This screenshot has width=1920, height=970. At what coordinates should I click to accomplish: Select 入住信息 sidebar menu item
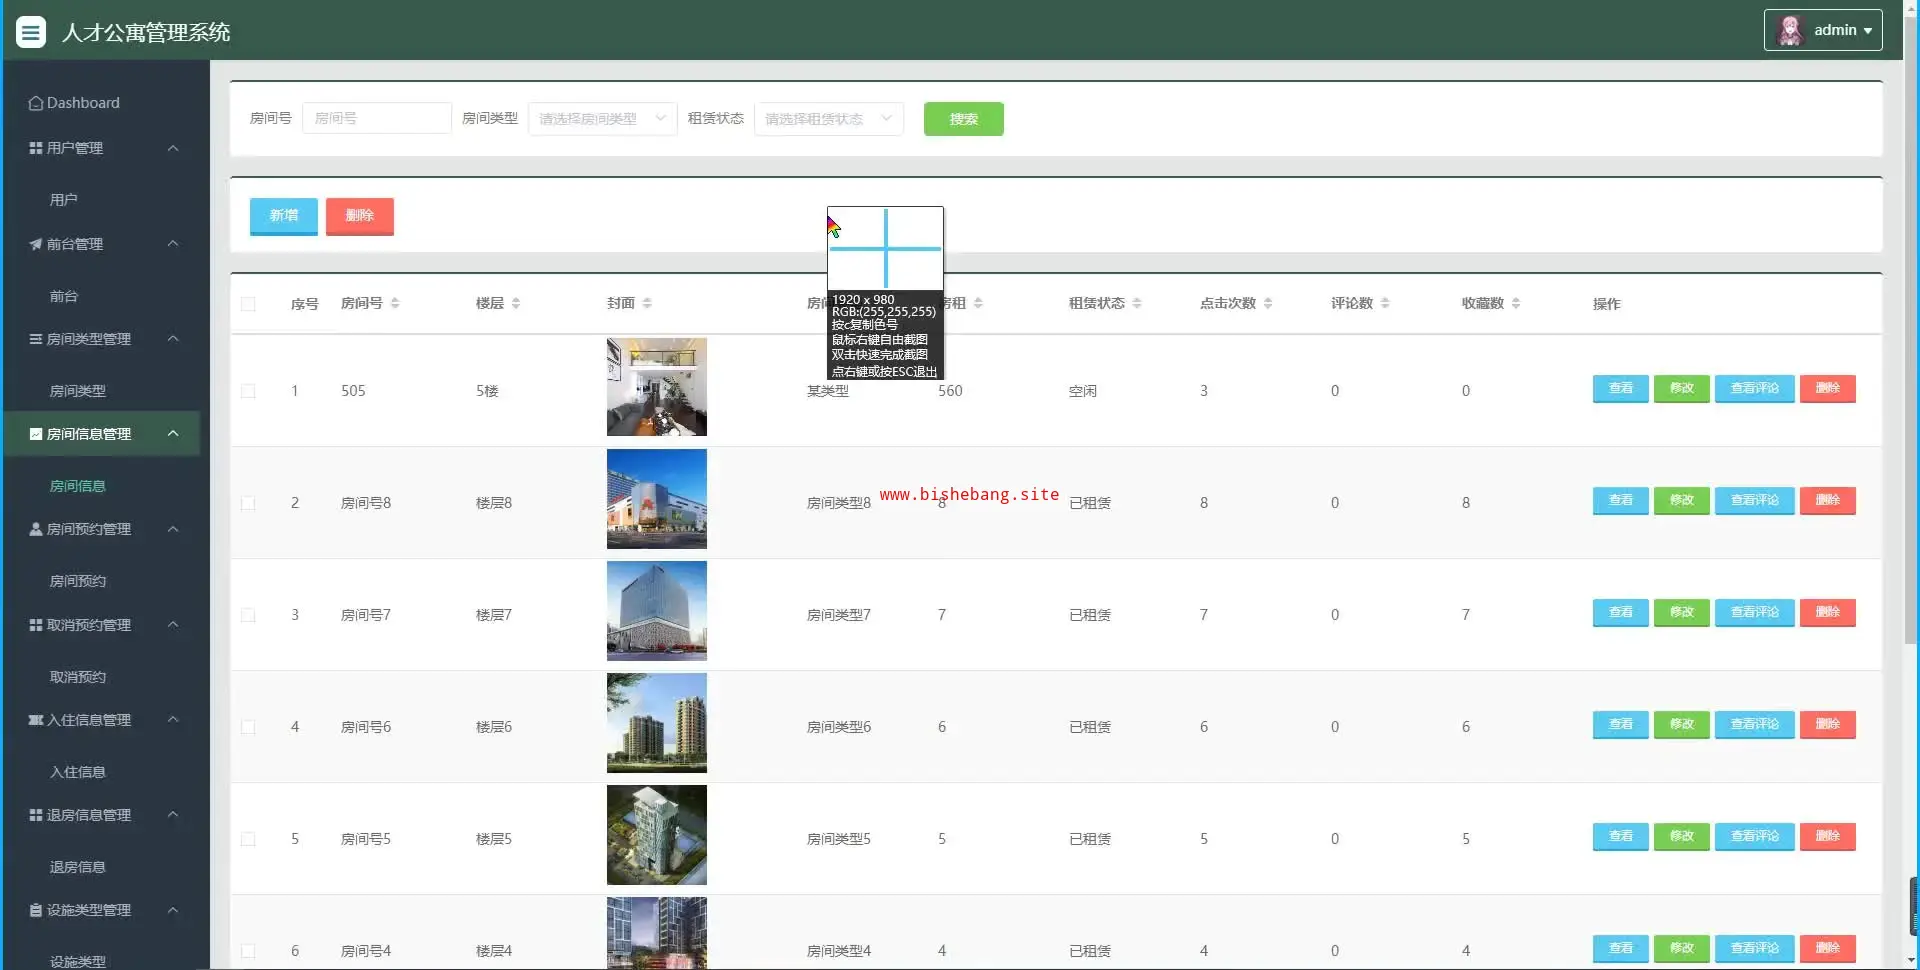(x=78, y=772)
